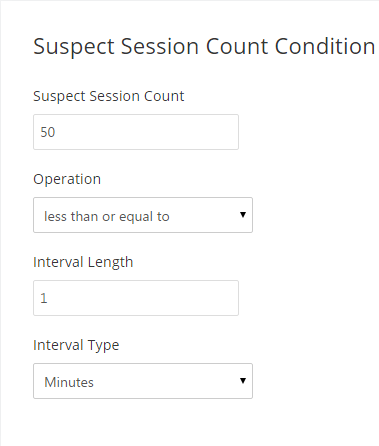Focus the Interval Length input field
Viewport: 379px width, 446px height.
(136, 298)
